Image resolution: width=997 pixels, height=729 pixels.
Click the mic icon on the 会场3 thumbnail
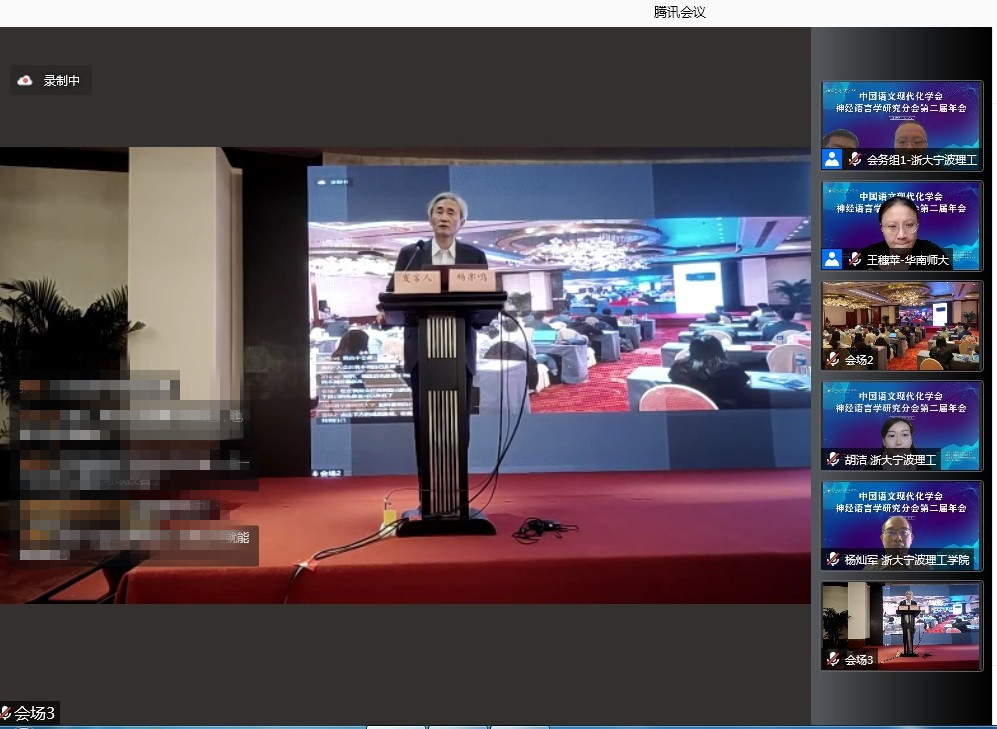click(x=833, y=660)
